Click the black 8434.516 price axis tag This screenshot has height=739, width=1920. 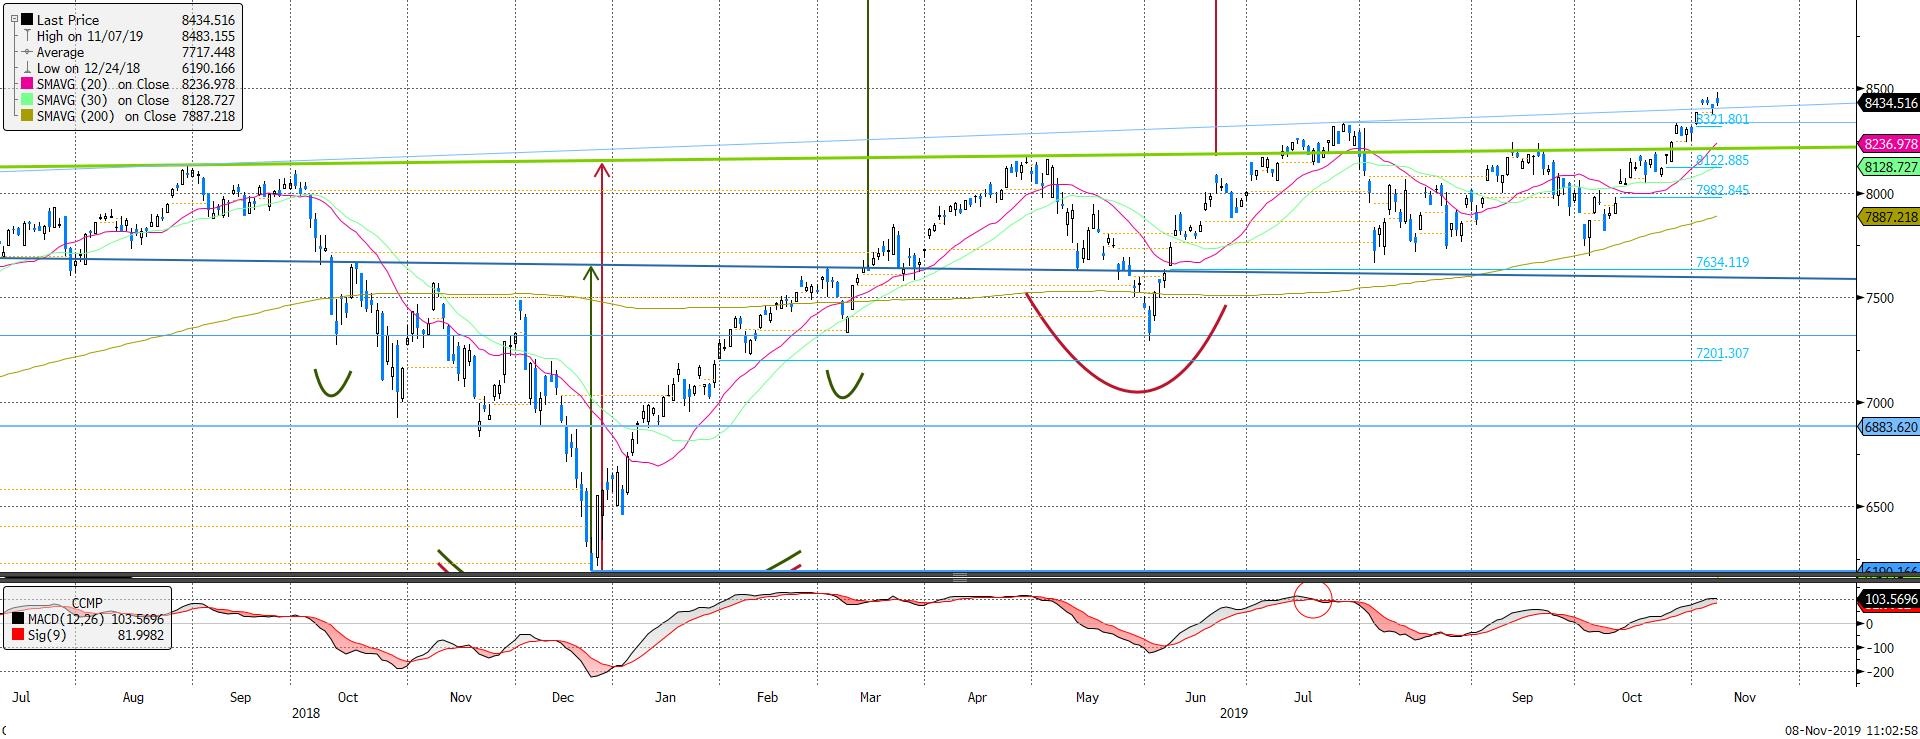tap(1889, 103)
